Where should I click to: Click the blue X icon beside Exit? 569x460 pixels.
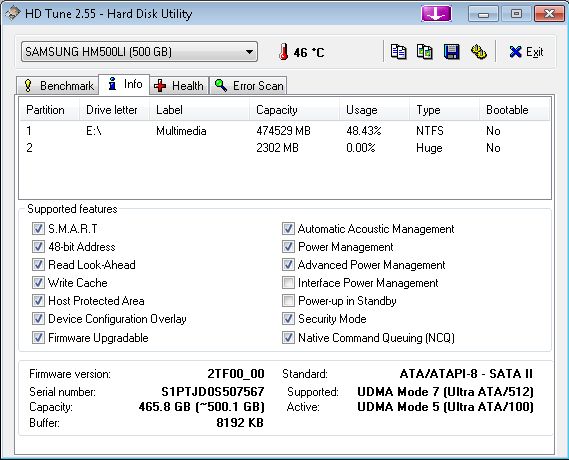(515, 52)
